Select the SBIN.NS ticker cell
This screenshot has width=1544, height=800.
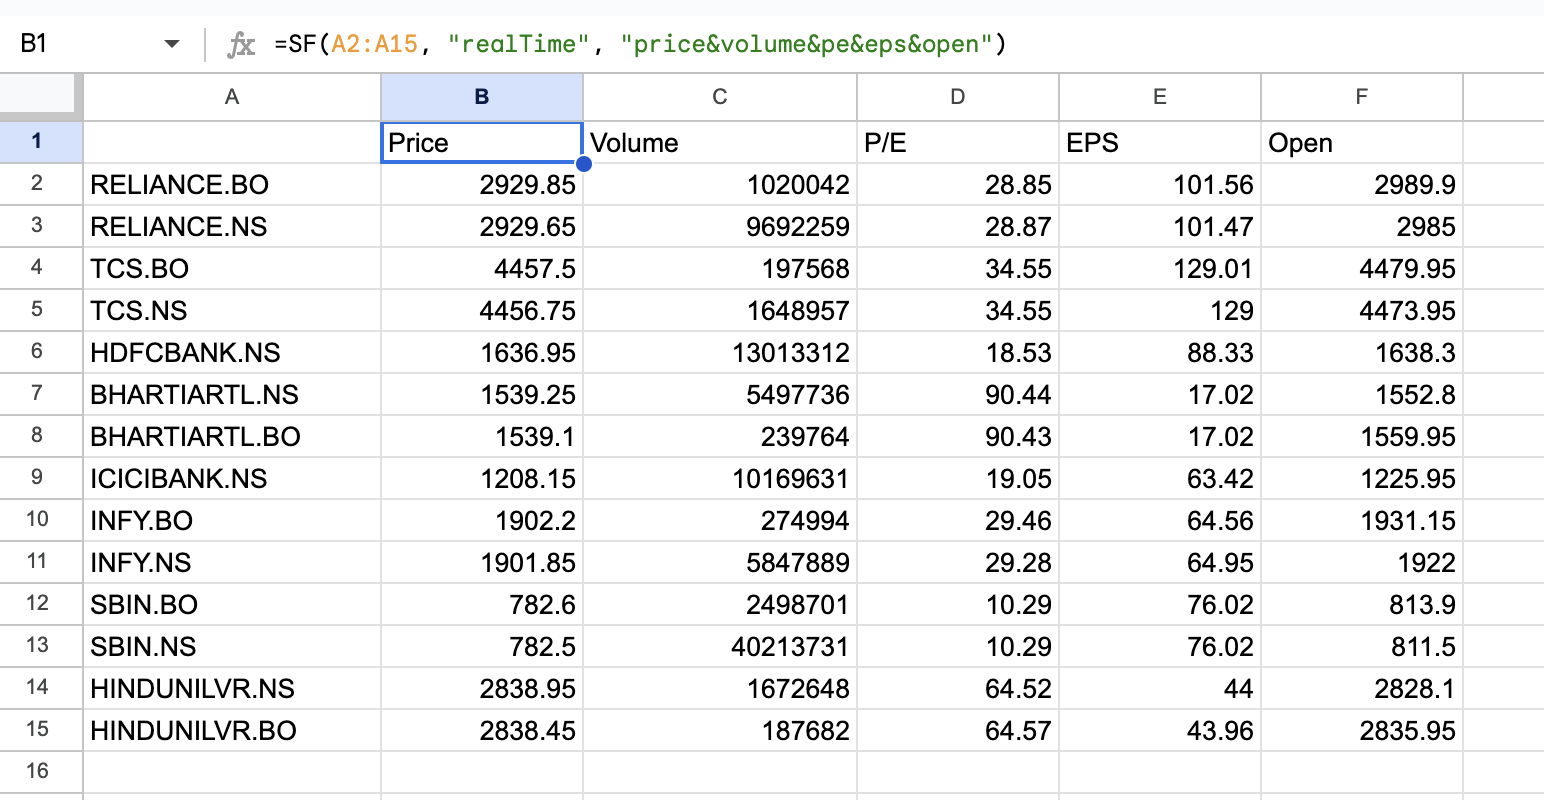(x=232, y=646)
